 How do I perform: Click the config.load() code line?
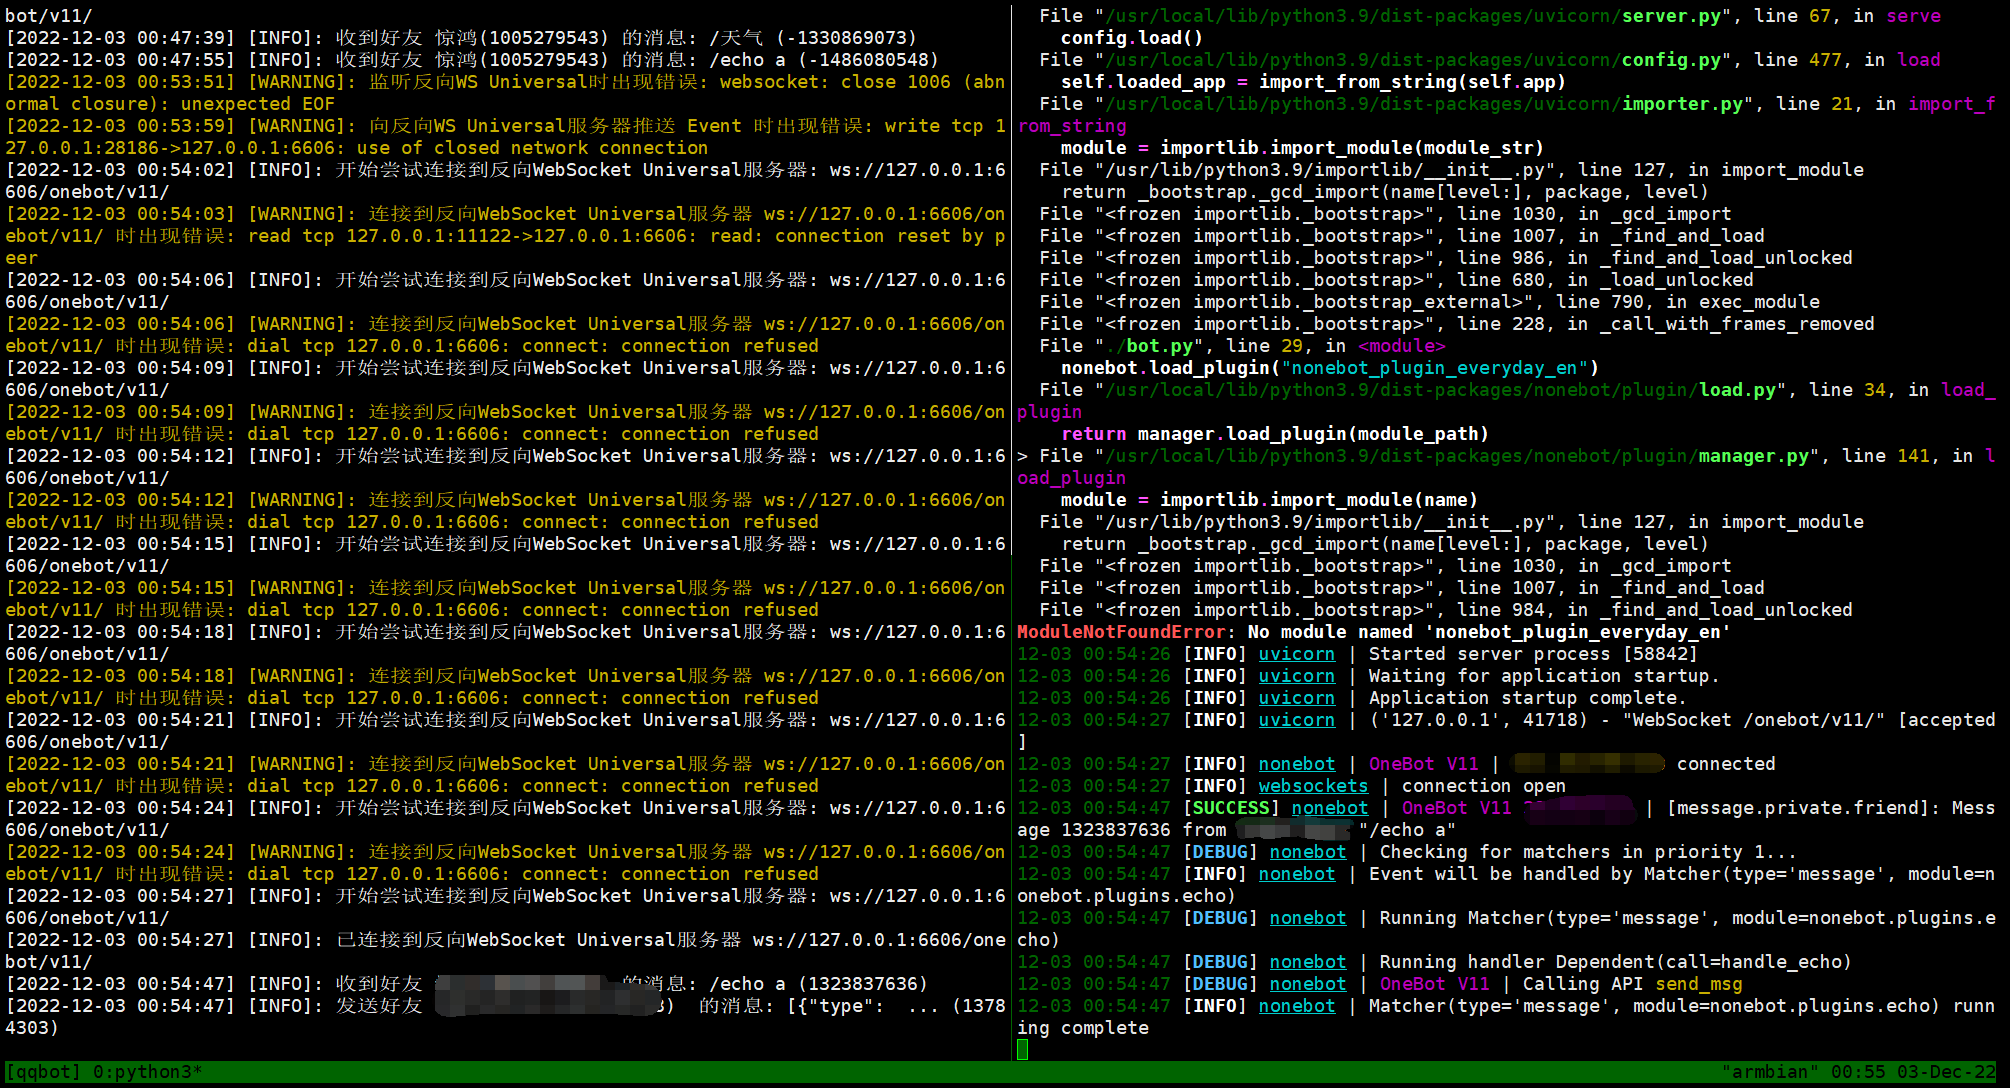[1132, 38]
